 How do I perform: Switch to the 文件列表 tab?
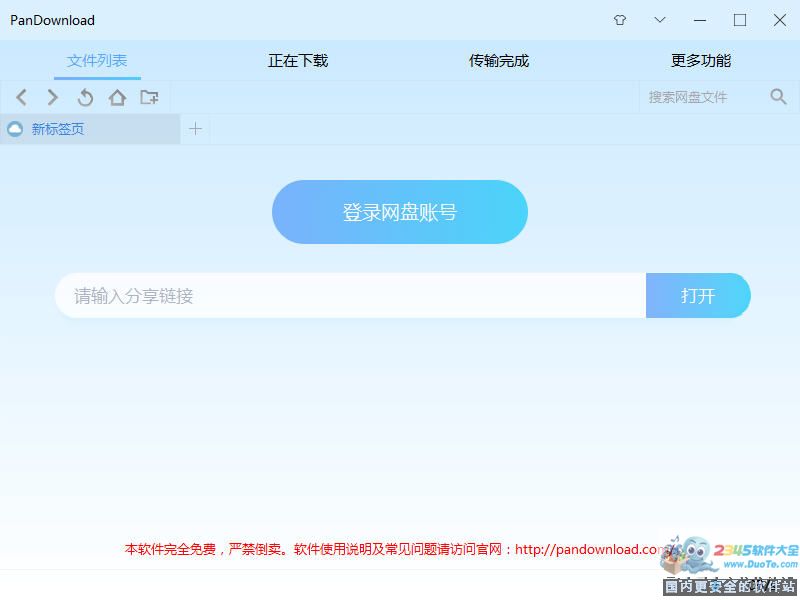point(97,61)
